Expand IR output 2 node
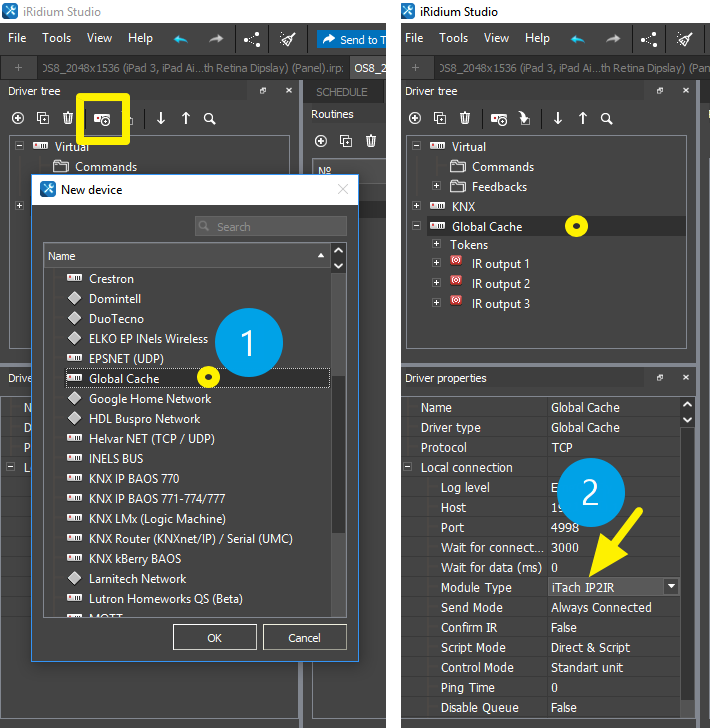 436,282
